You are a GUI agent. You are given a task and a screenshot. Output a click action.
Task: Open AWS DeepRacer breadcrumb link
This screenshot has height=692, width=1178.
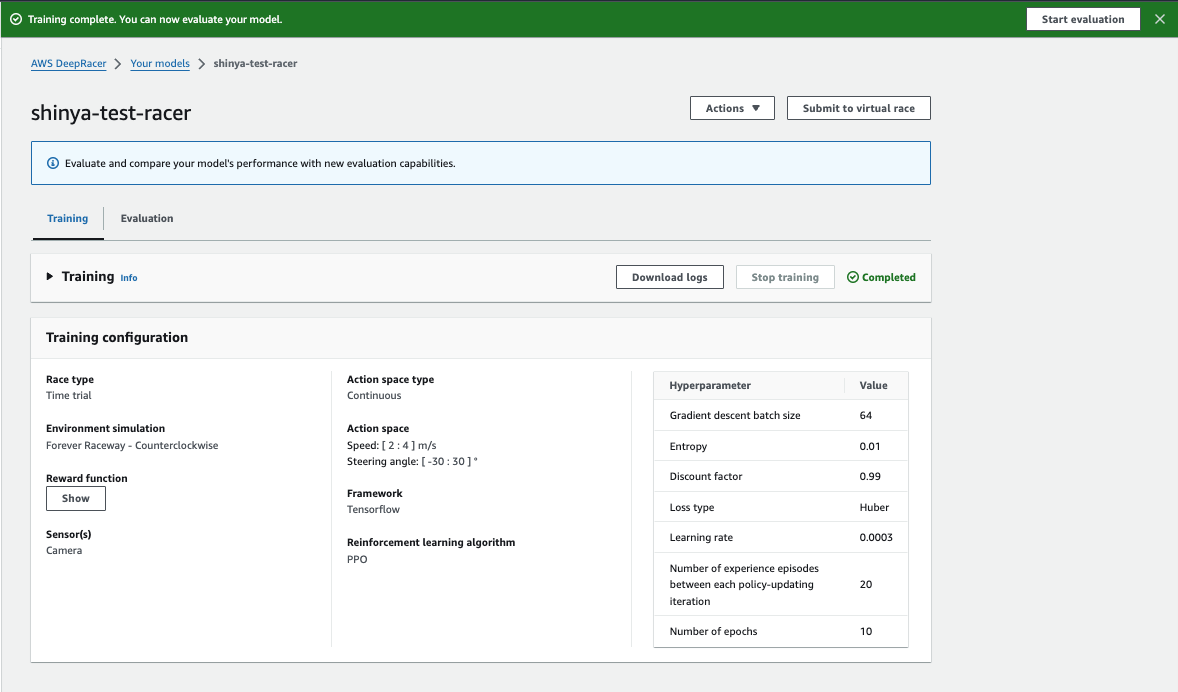click(68, 64)
